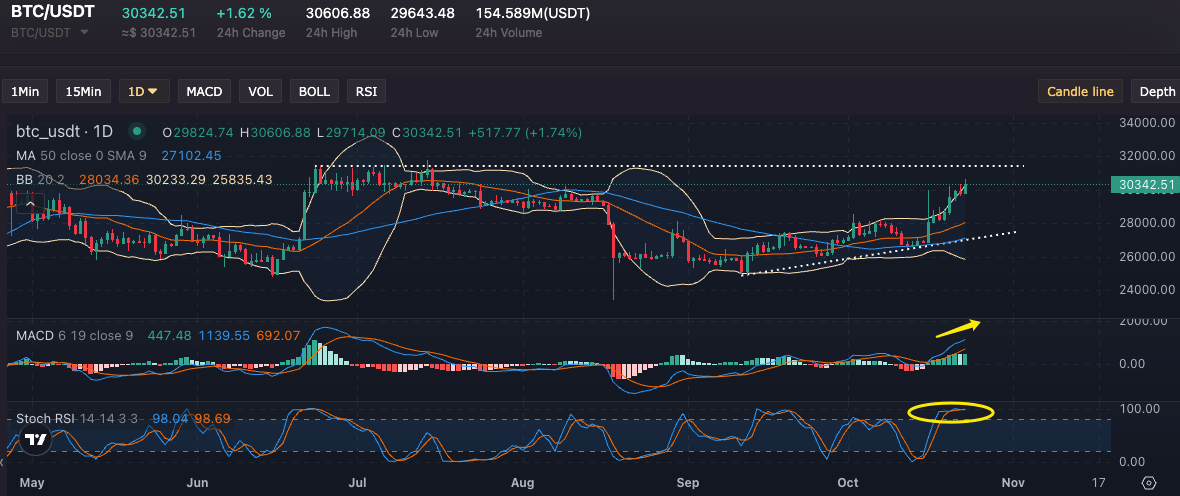
Task: Switch to the Depth tab
Action: (1157, 91)
